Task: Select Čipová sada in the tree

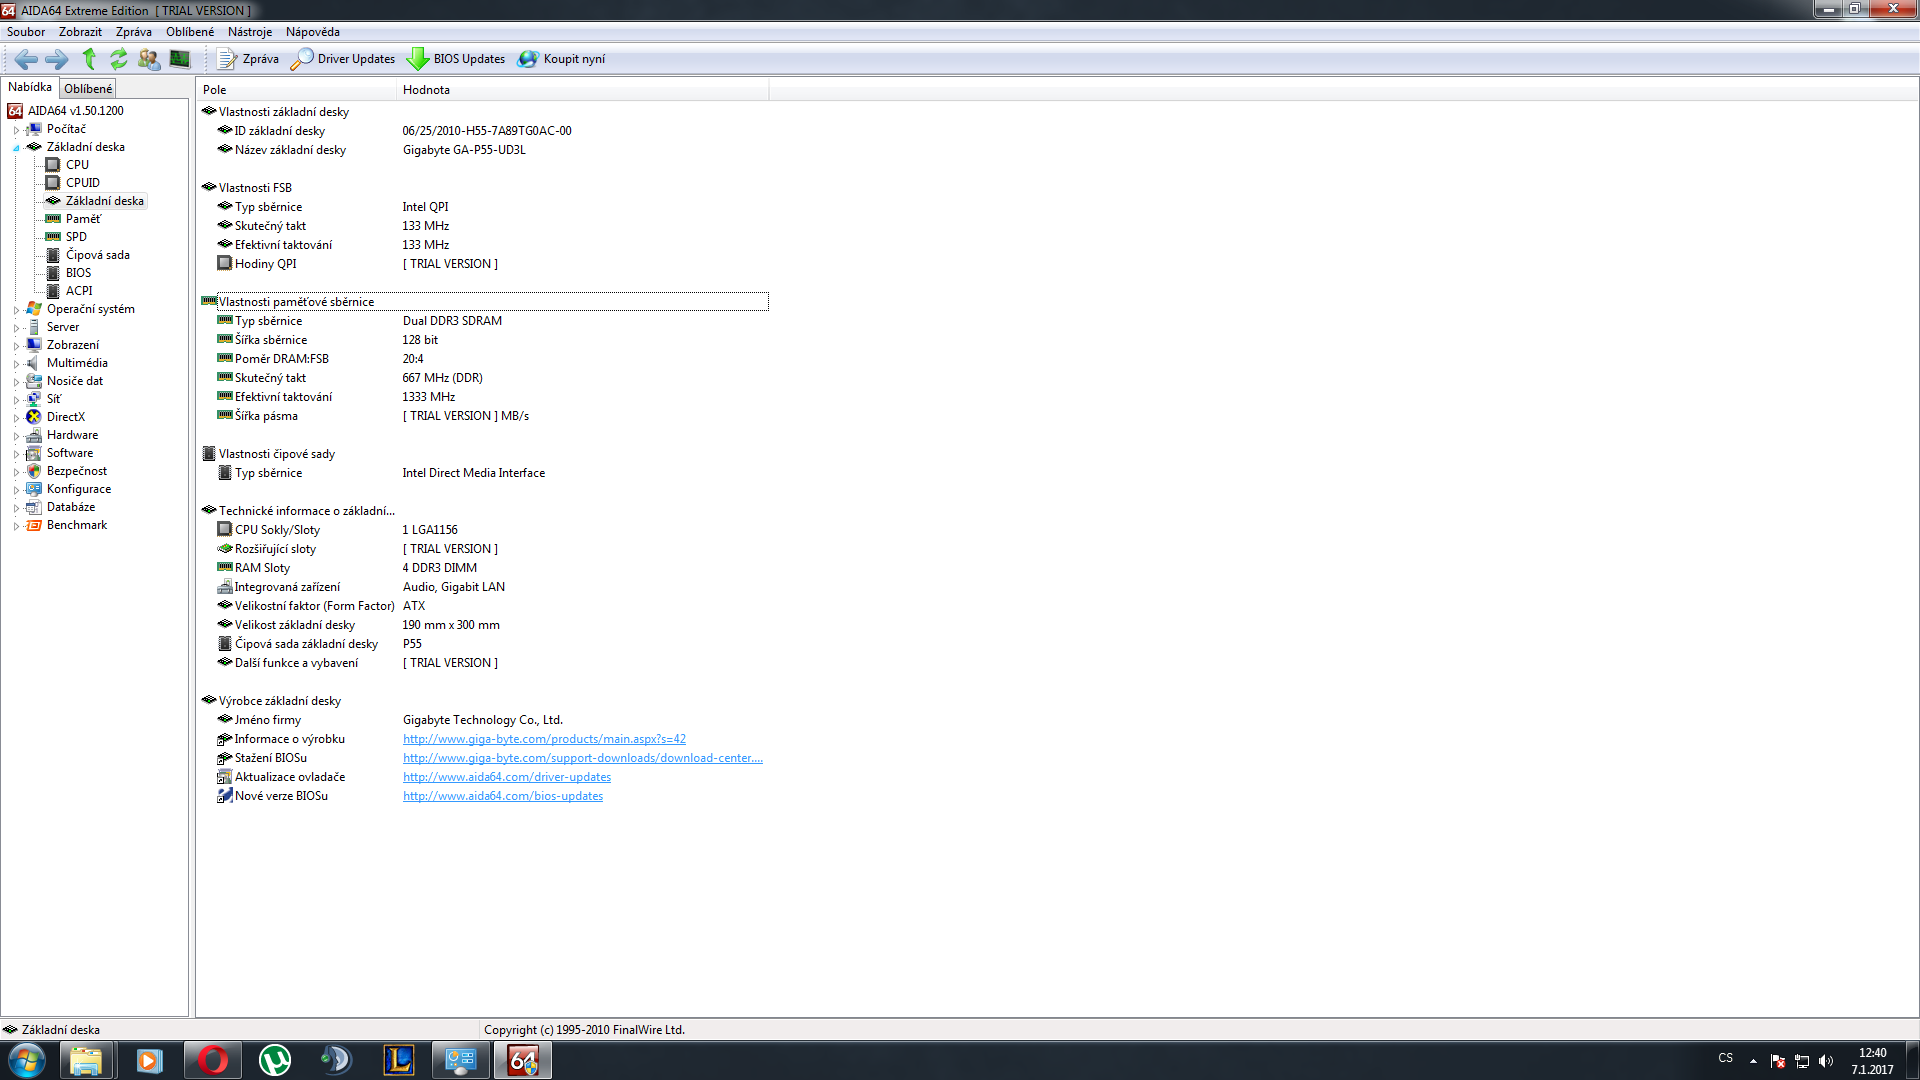Action: [98, 255]
